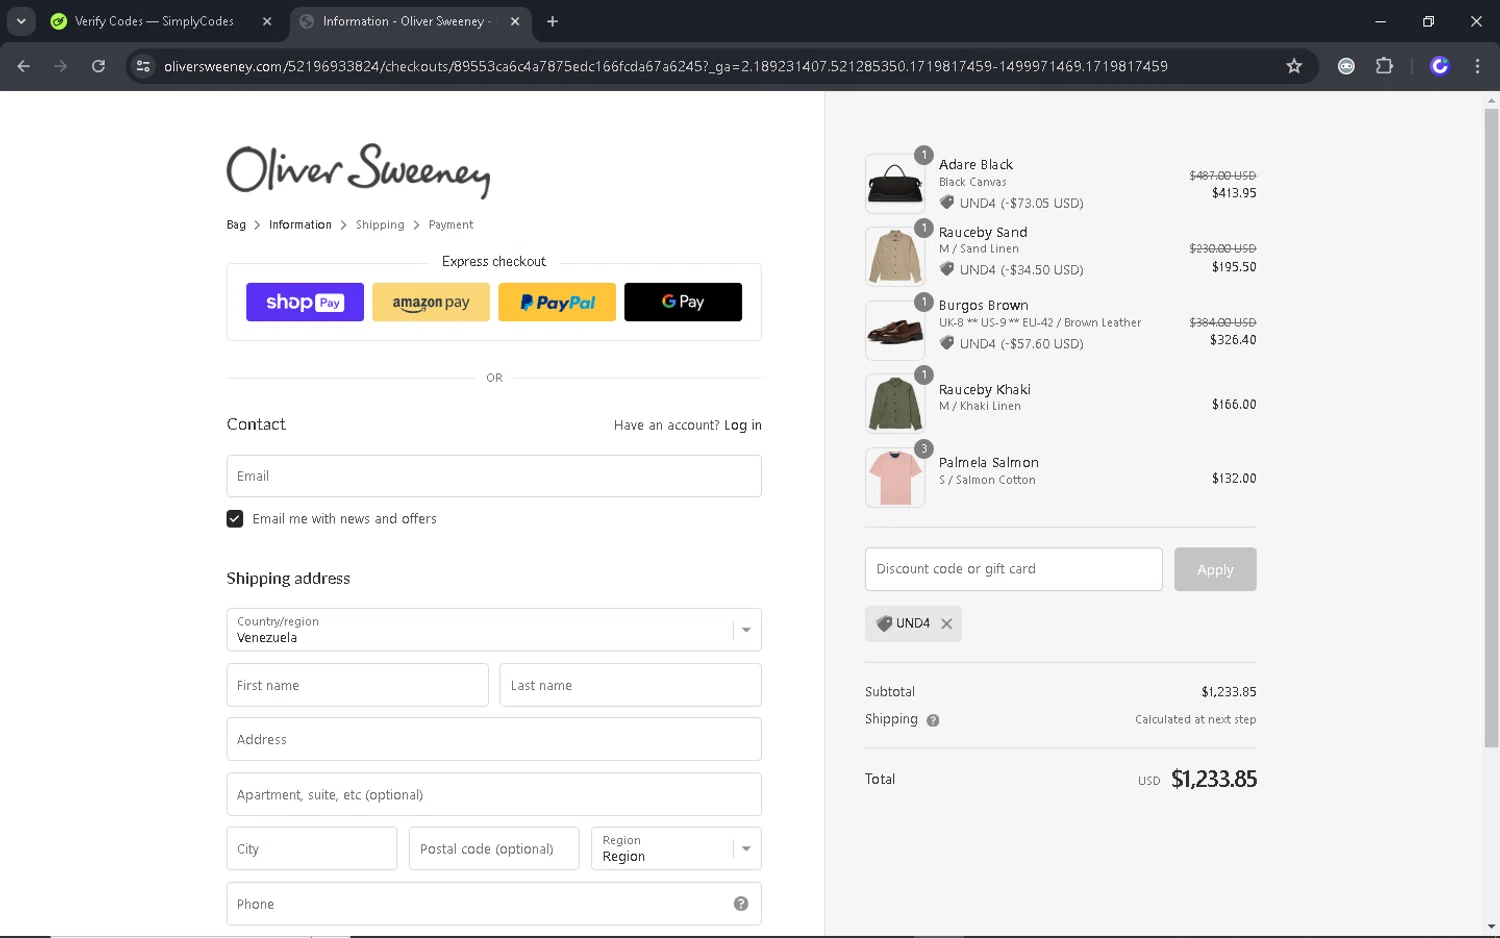This screenshot has height=938, width=1500.
Task: Click the City field
Action: (x=312, y=848)
